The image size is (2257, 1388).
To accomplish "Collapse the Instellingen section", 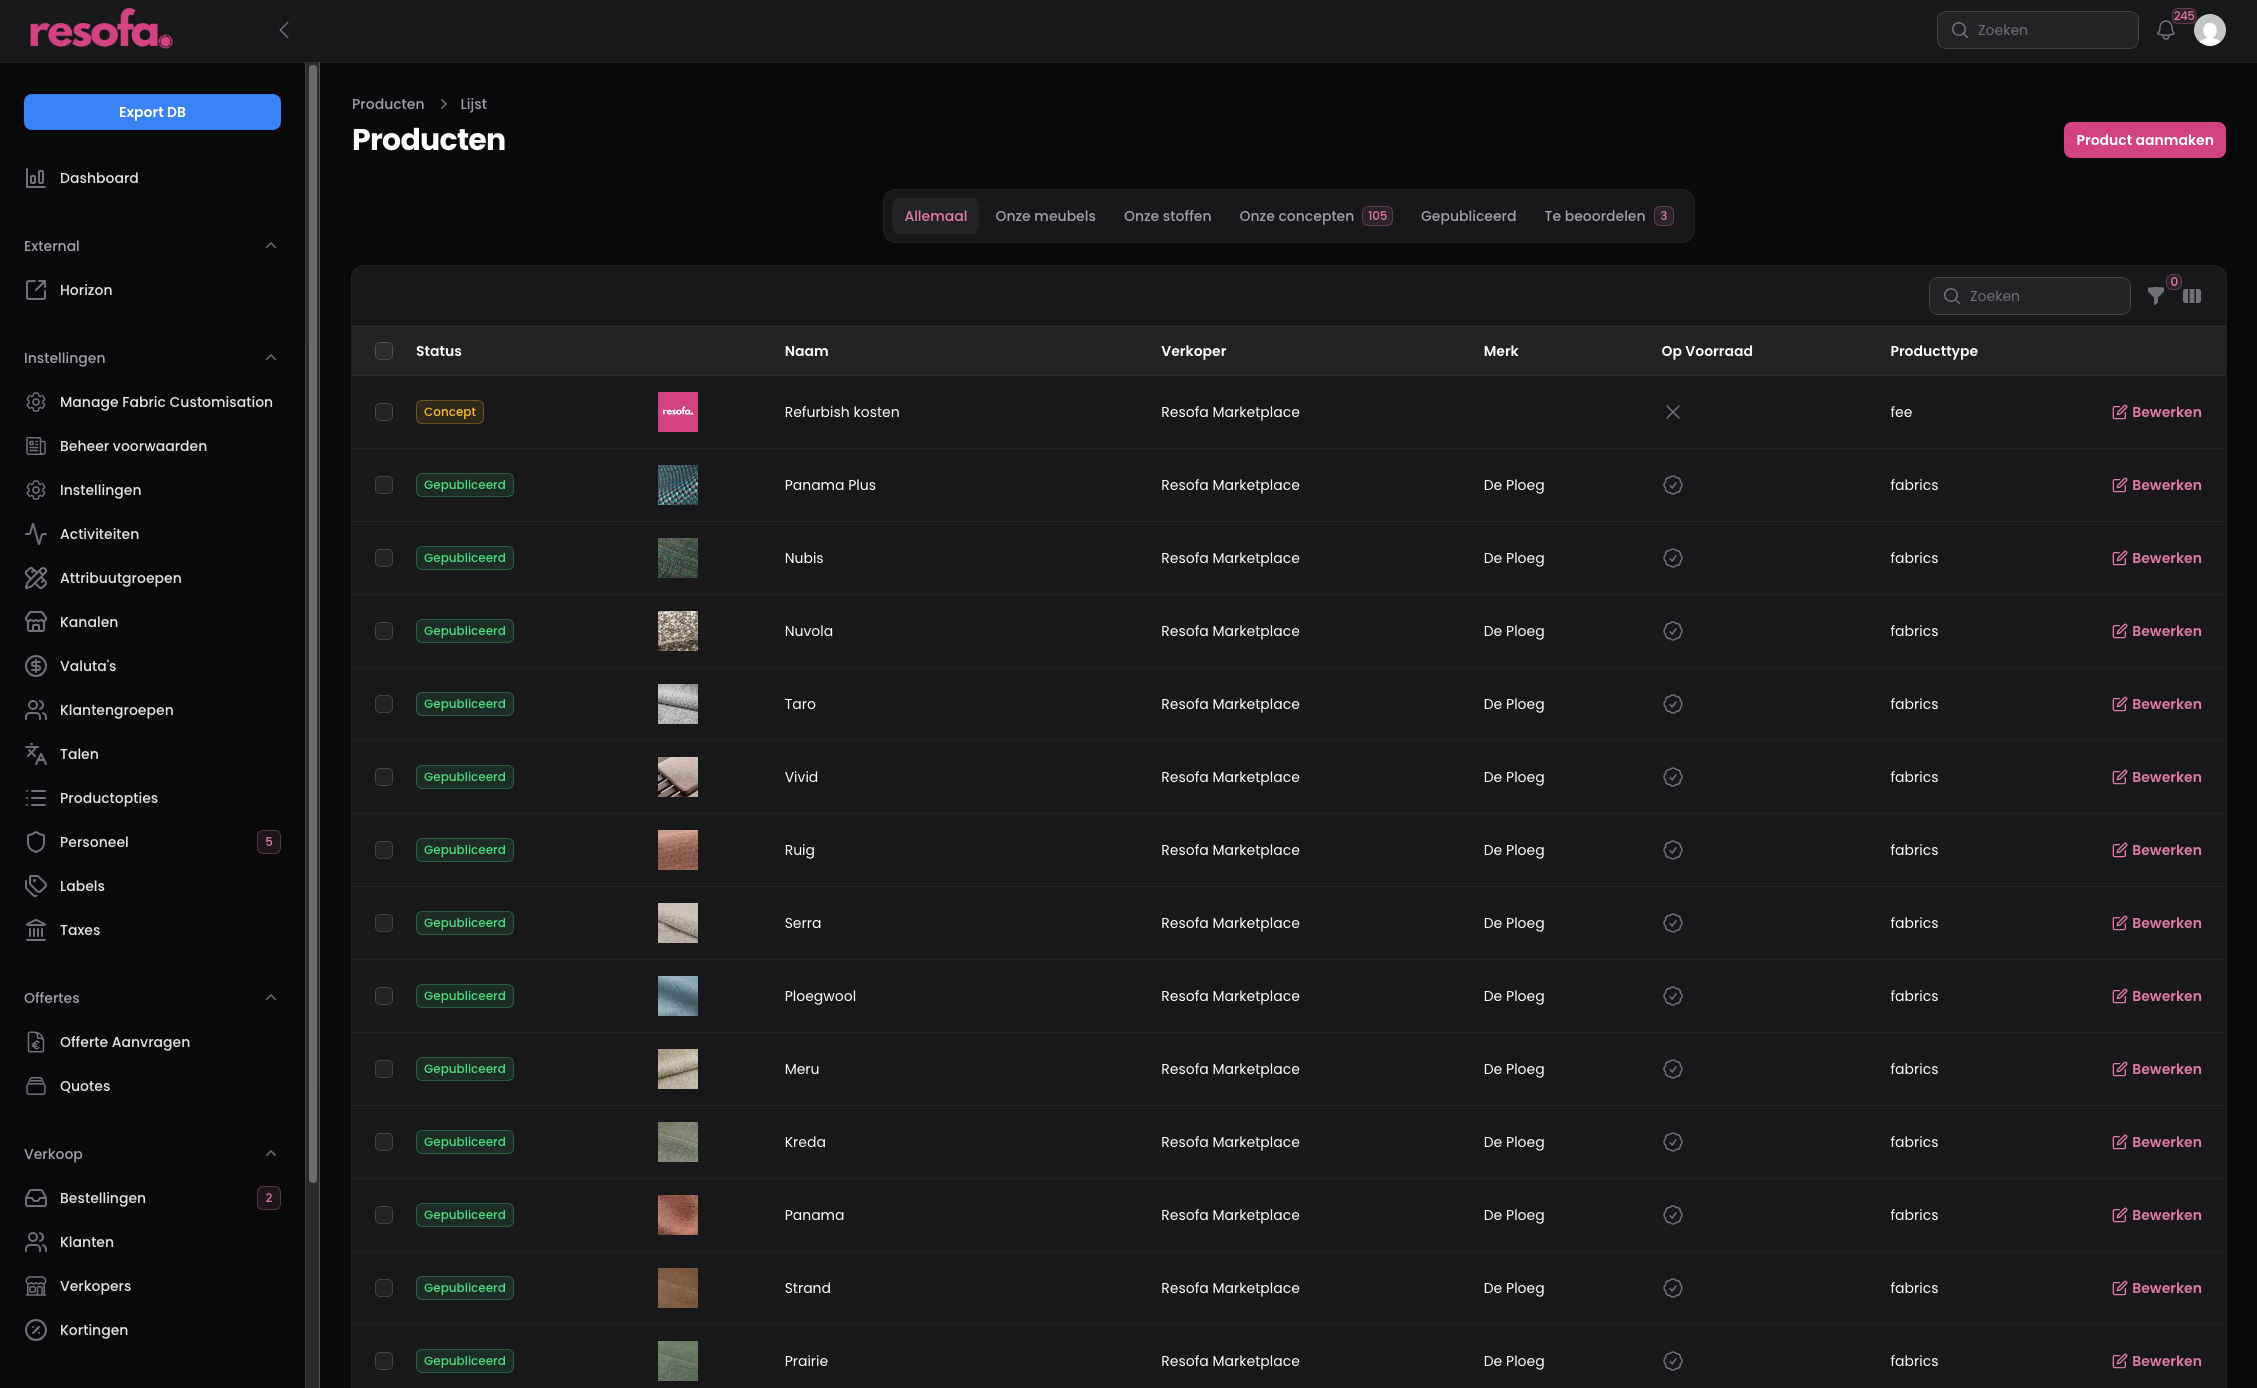I will coord(270,357).
